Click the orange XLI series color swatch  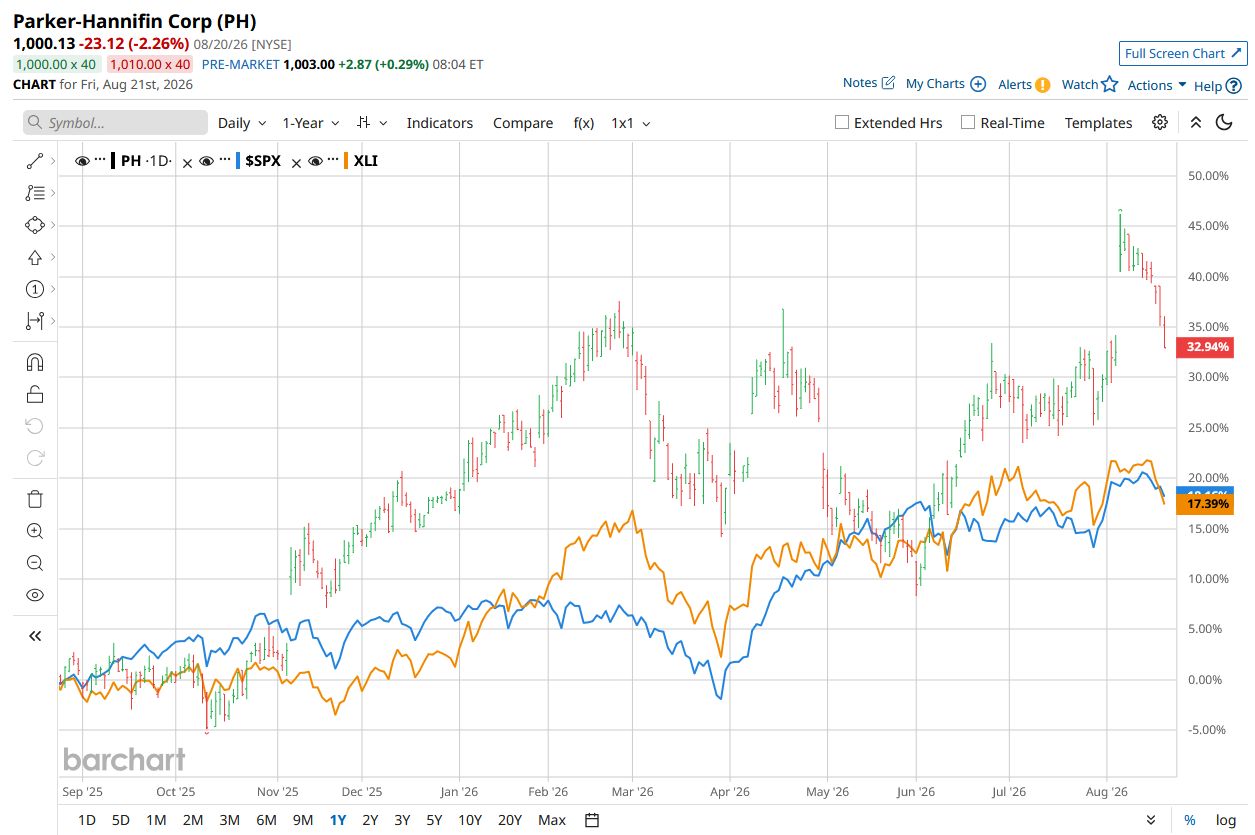pyautogui.click(x=346, y=161)
